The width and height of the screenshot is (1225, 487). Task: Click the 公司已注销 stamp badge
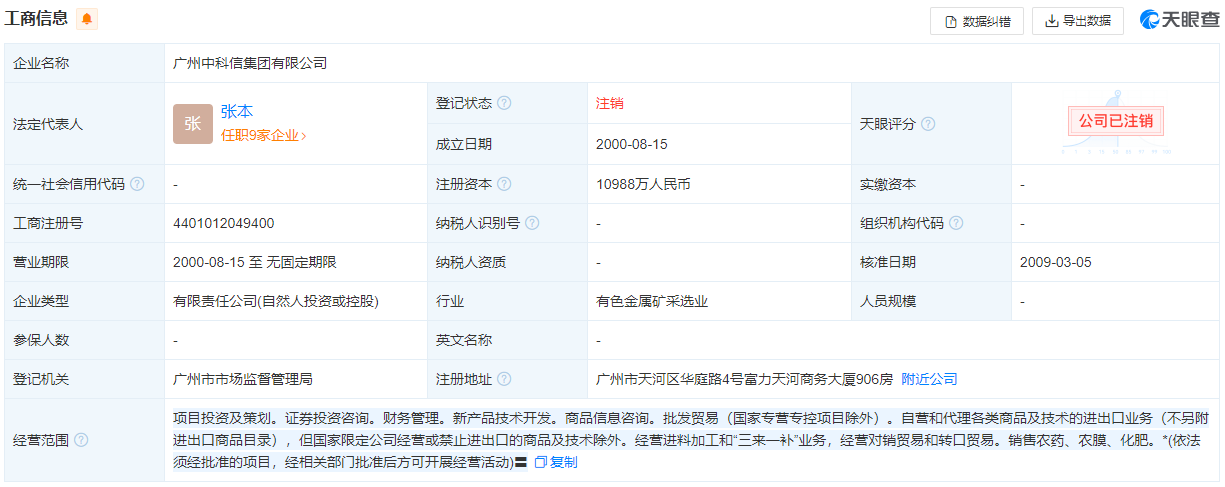[x=1115, y=121]
